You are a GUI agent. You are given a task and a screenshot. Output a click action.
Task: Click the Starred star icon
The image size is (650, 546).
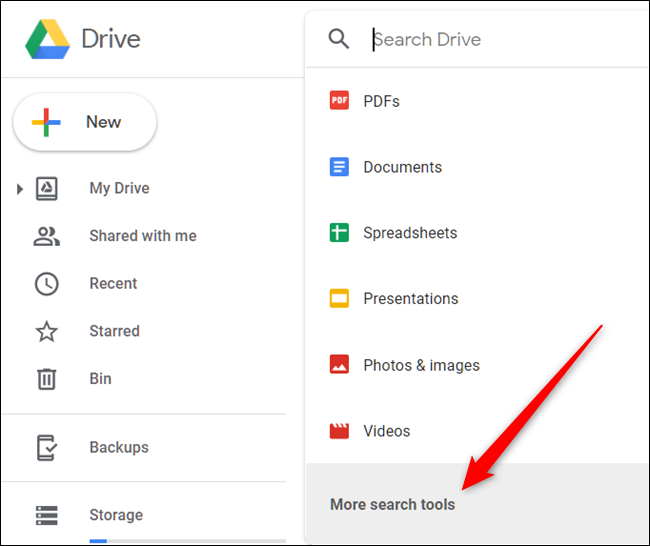click(x=46, y=332)
